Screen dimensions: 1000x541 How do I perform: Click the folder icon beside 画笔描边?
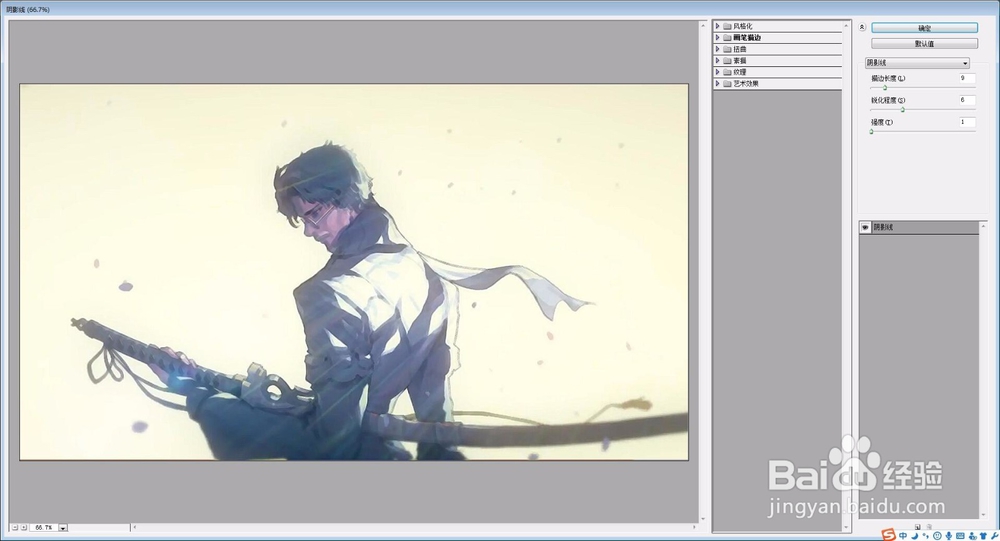[x=727, y=38]
